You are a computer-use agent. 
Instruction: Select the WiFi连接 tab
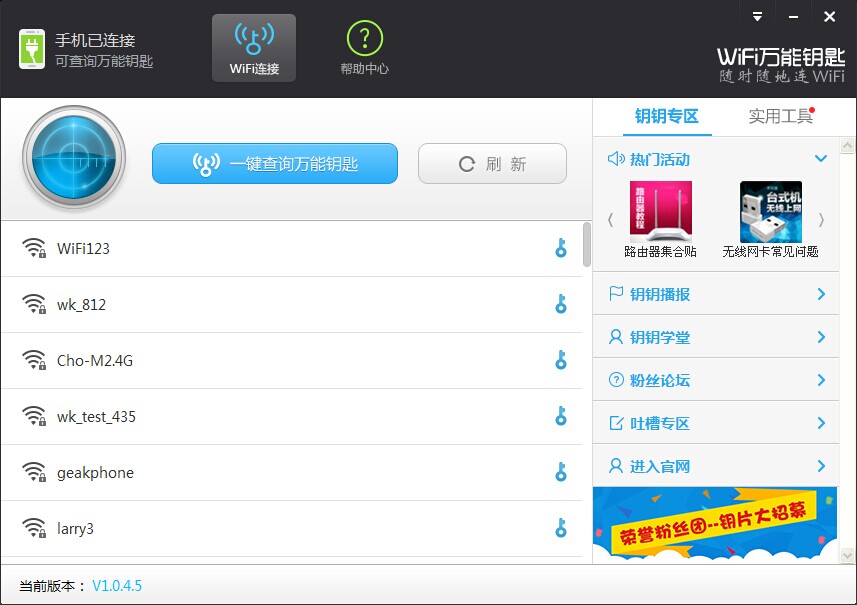(254, 48)
